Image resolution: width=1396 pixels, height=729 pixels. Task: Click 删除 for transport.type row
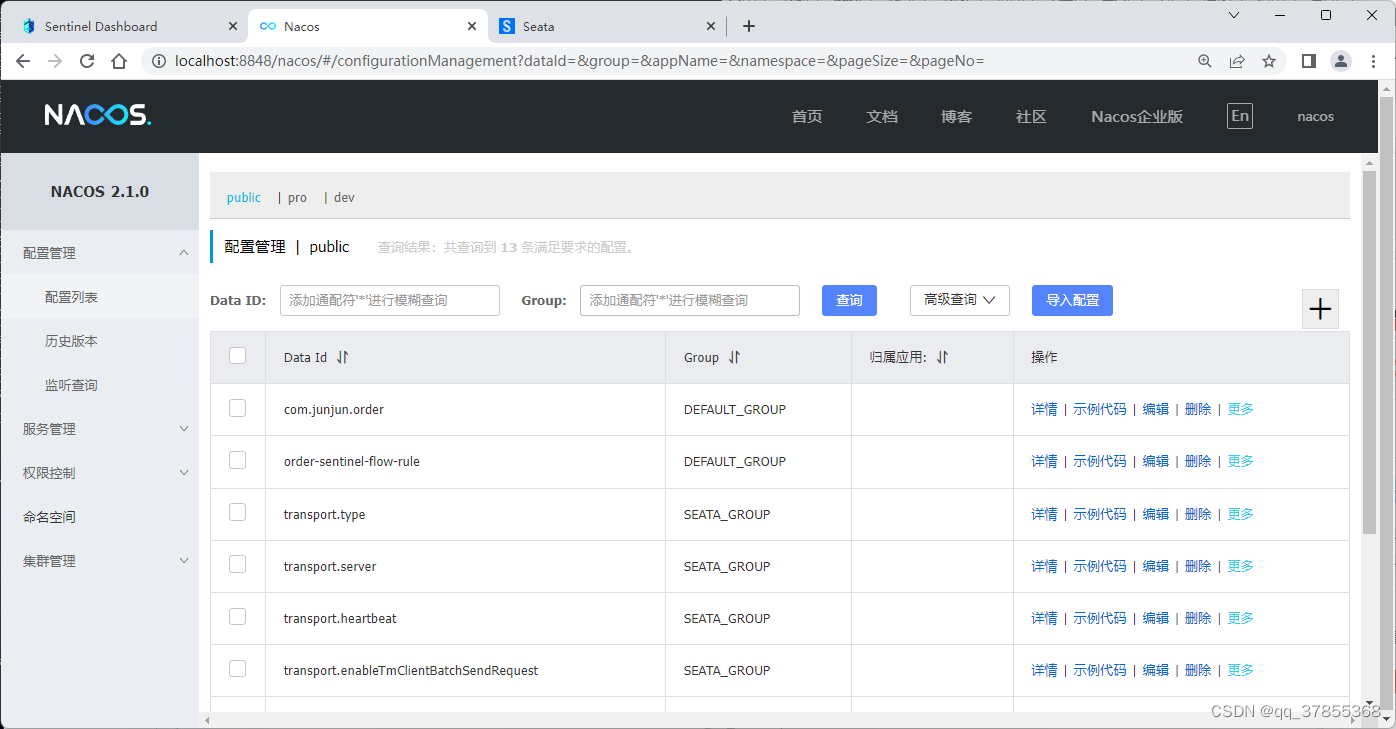1198,514
